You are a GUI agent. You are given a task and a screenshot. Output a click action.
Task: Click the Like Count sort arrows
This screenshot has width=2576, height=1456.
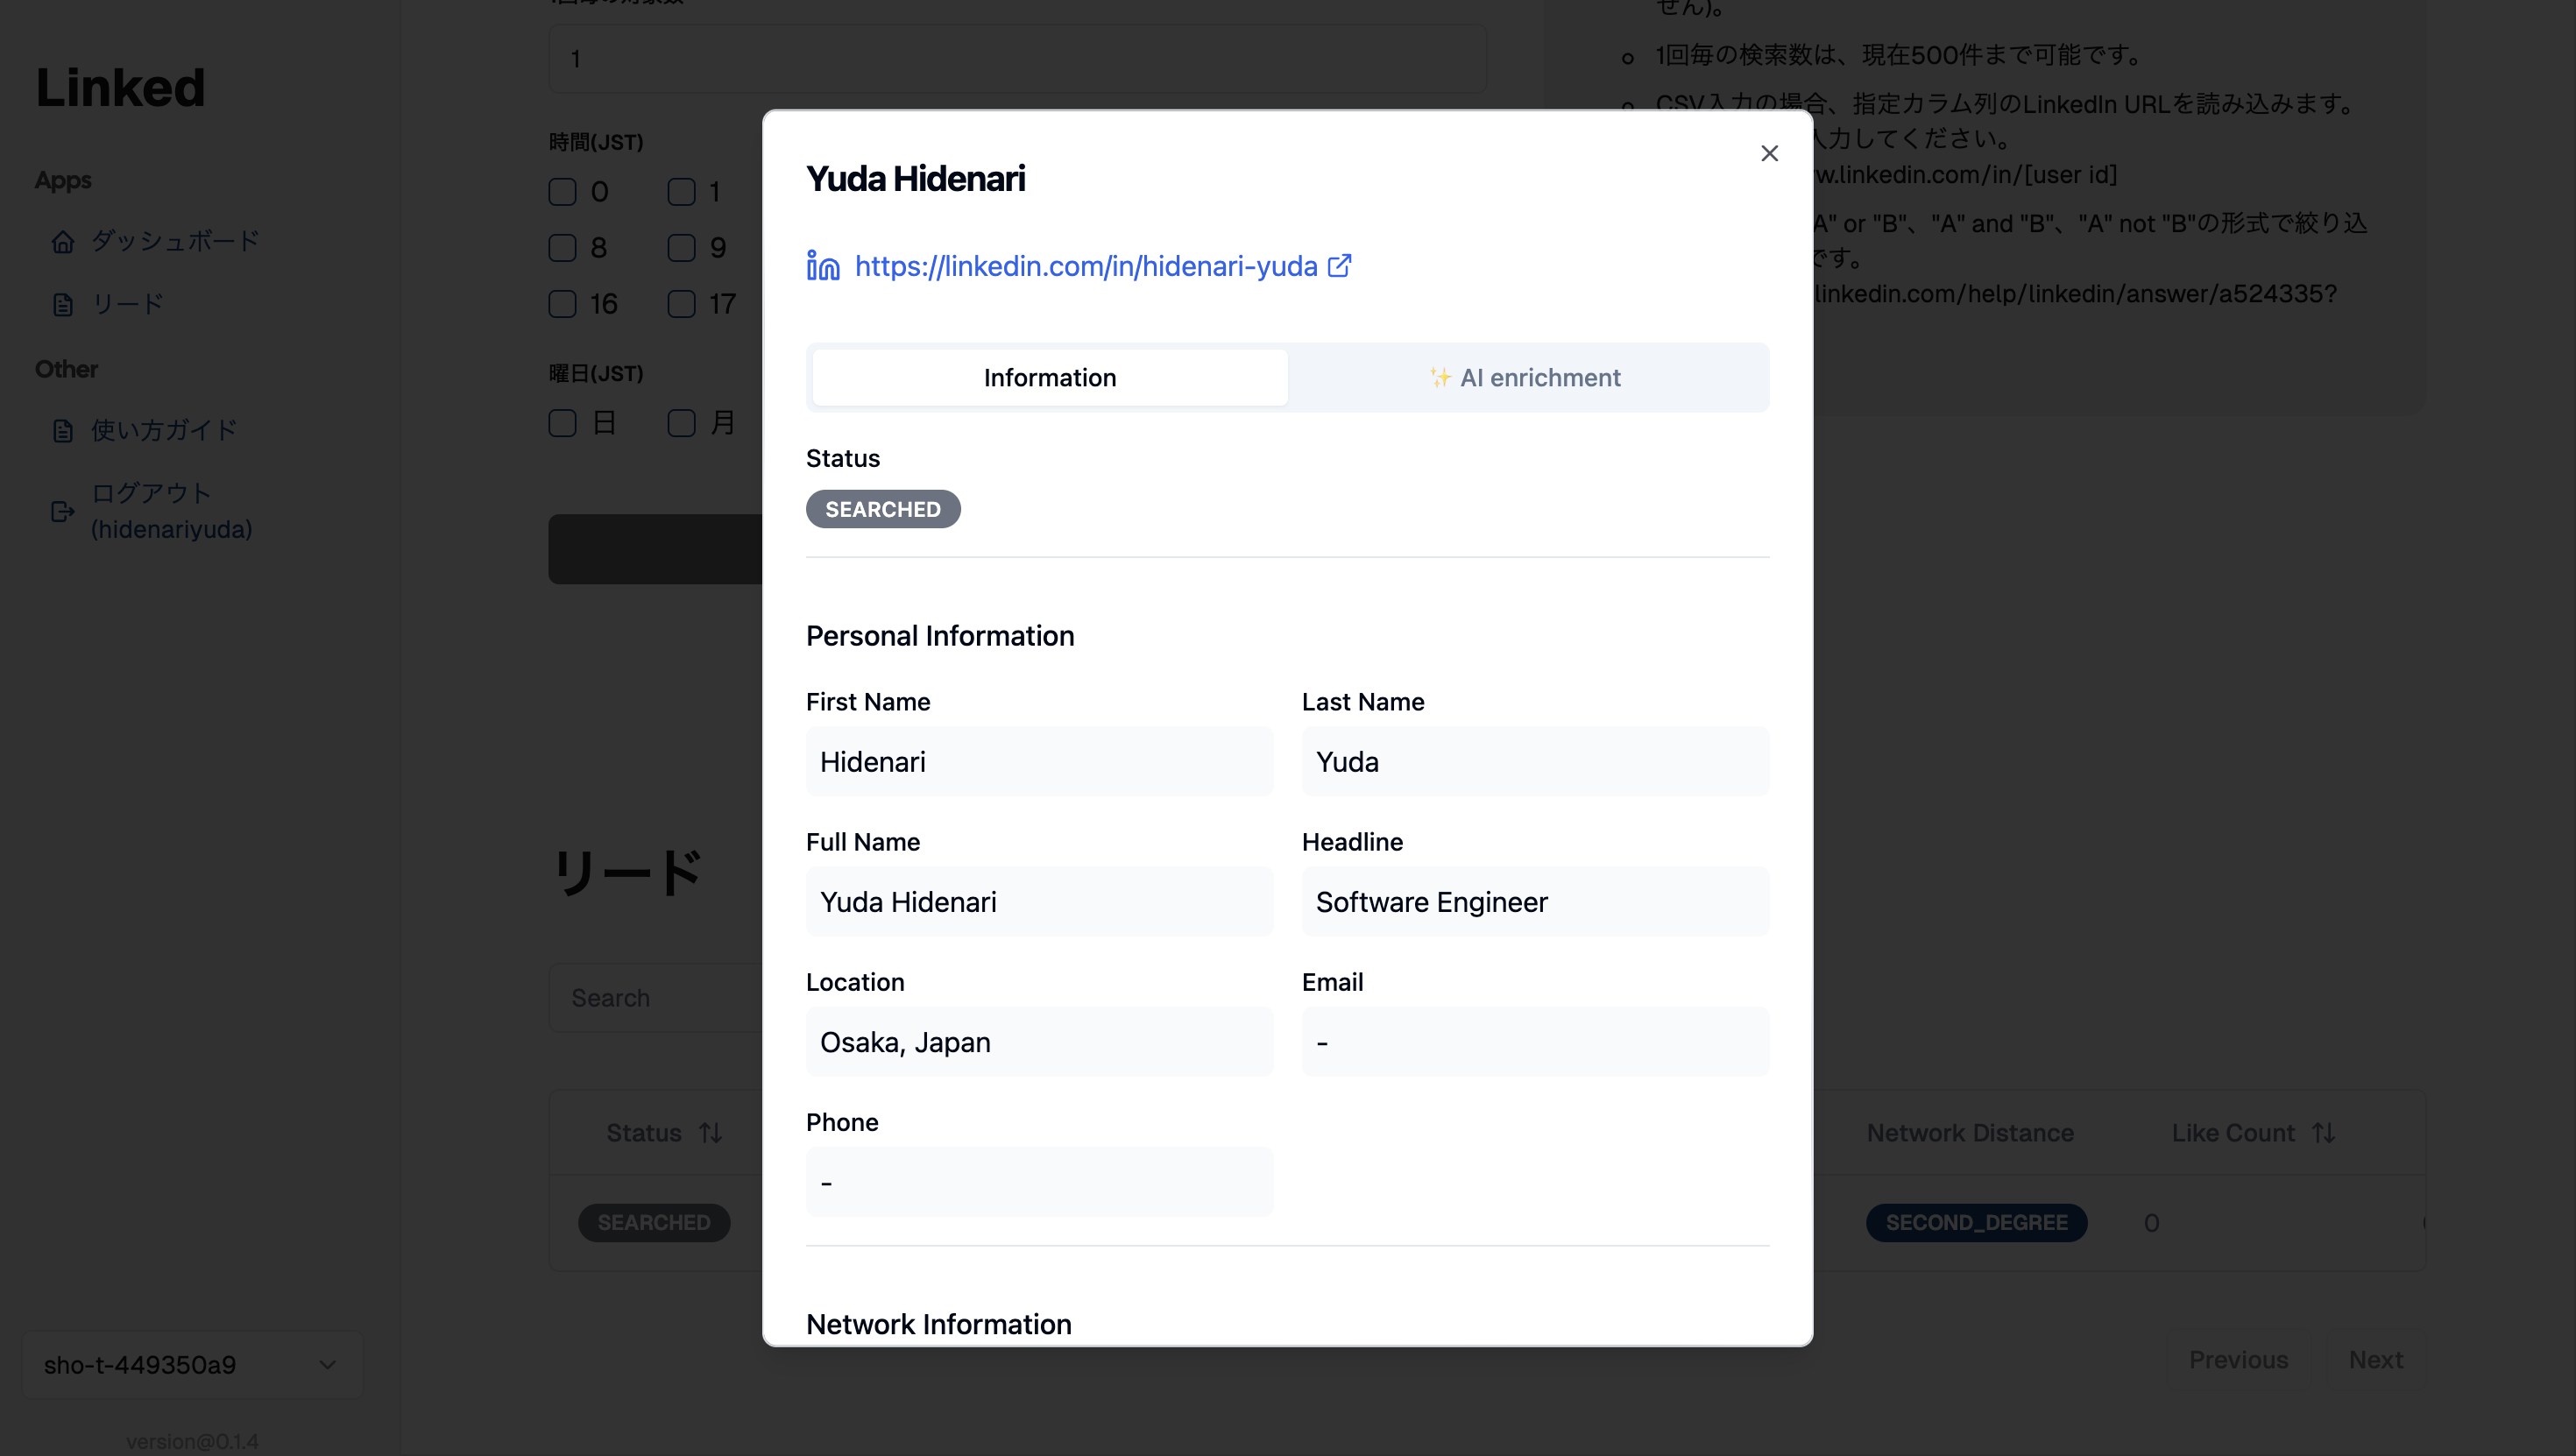2324,1132
